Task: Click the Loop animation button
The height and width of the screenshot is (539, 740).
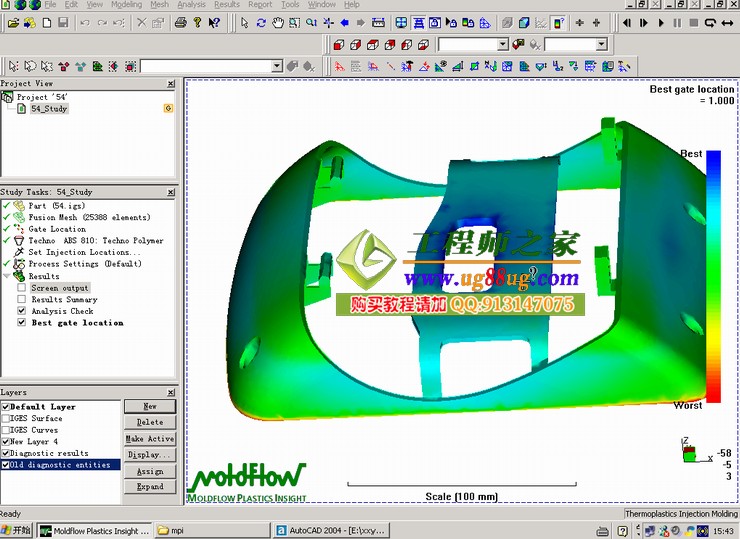Action: [x=710, y=23]
